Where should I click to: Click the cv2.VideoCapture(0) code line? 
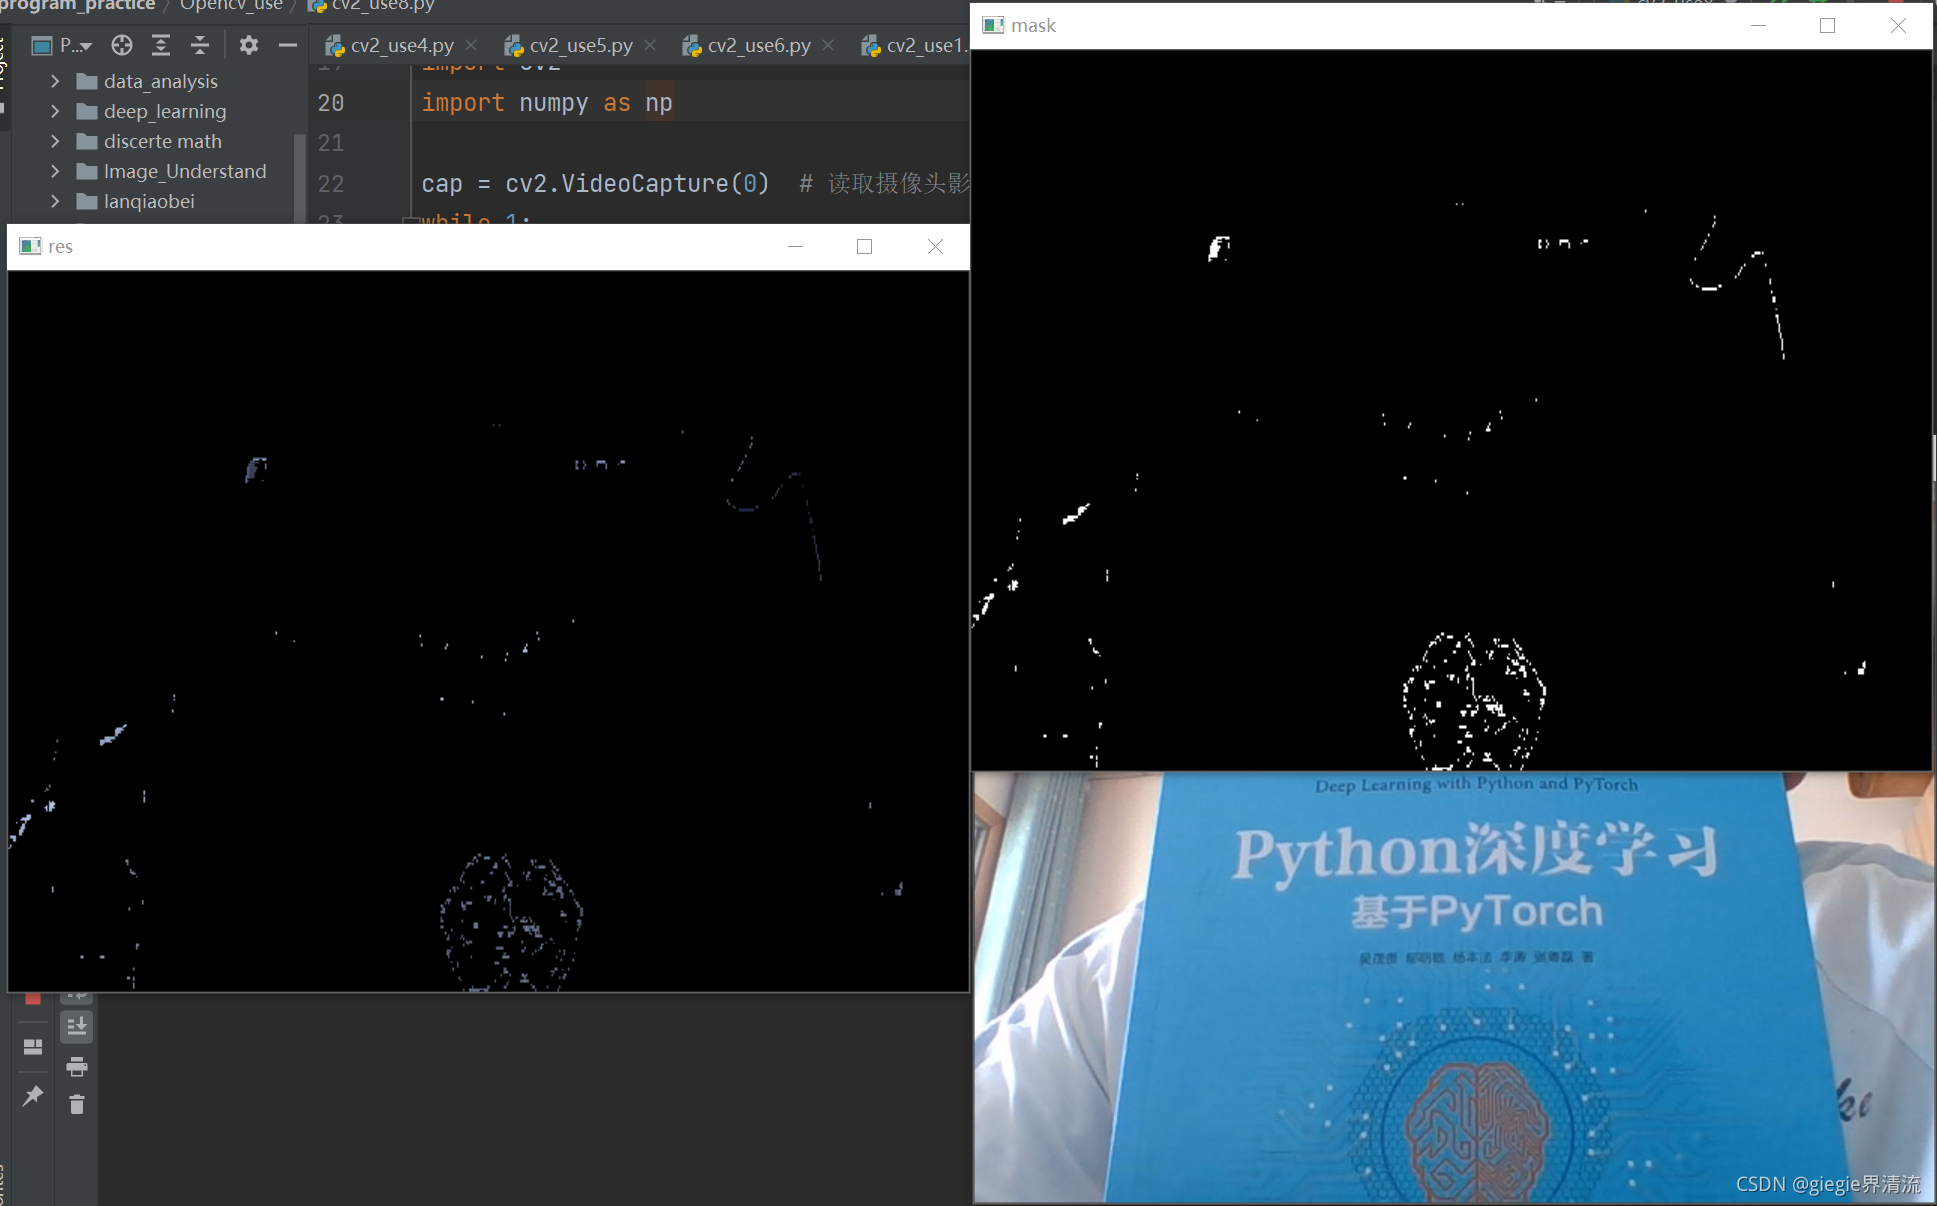click(x=595, y=184)
